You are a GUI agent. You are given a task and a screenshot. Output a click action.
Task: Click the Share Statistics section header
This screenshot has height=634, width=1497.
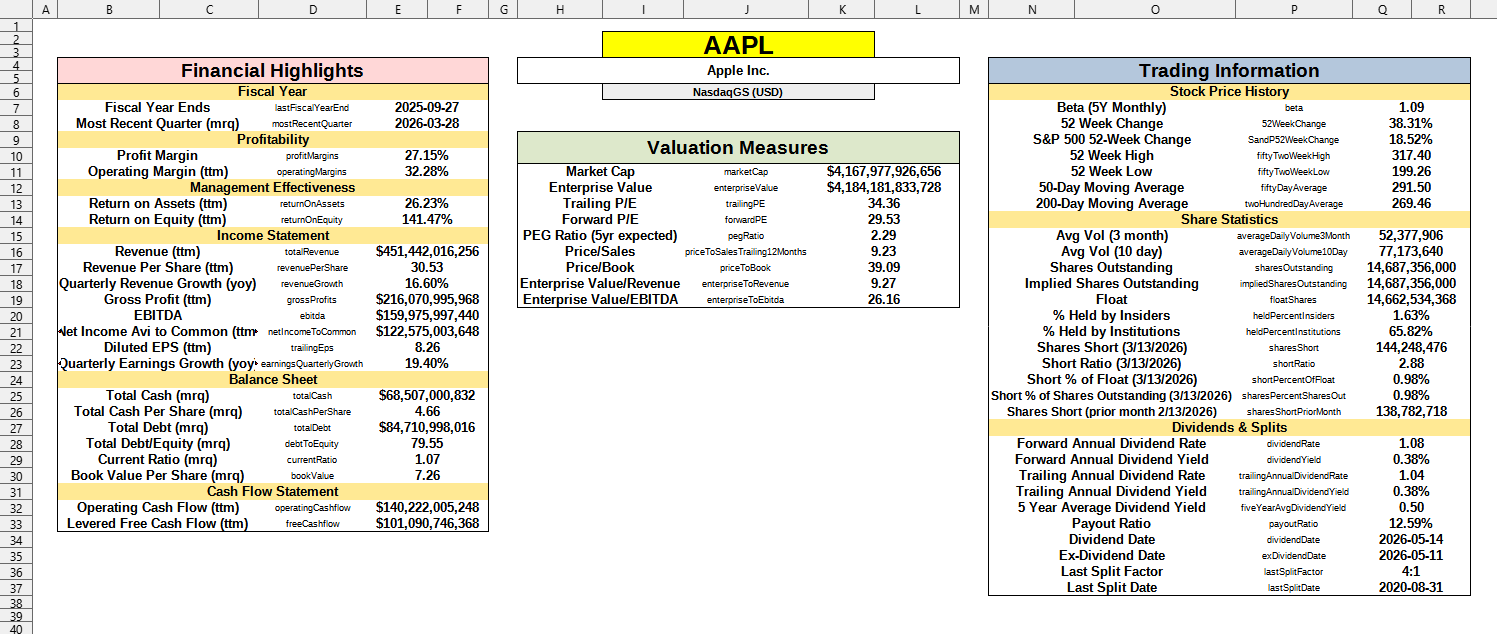(1229, 219)
